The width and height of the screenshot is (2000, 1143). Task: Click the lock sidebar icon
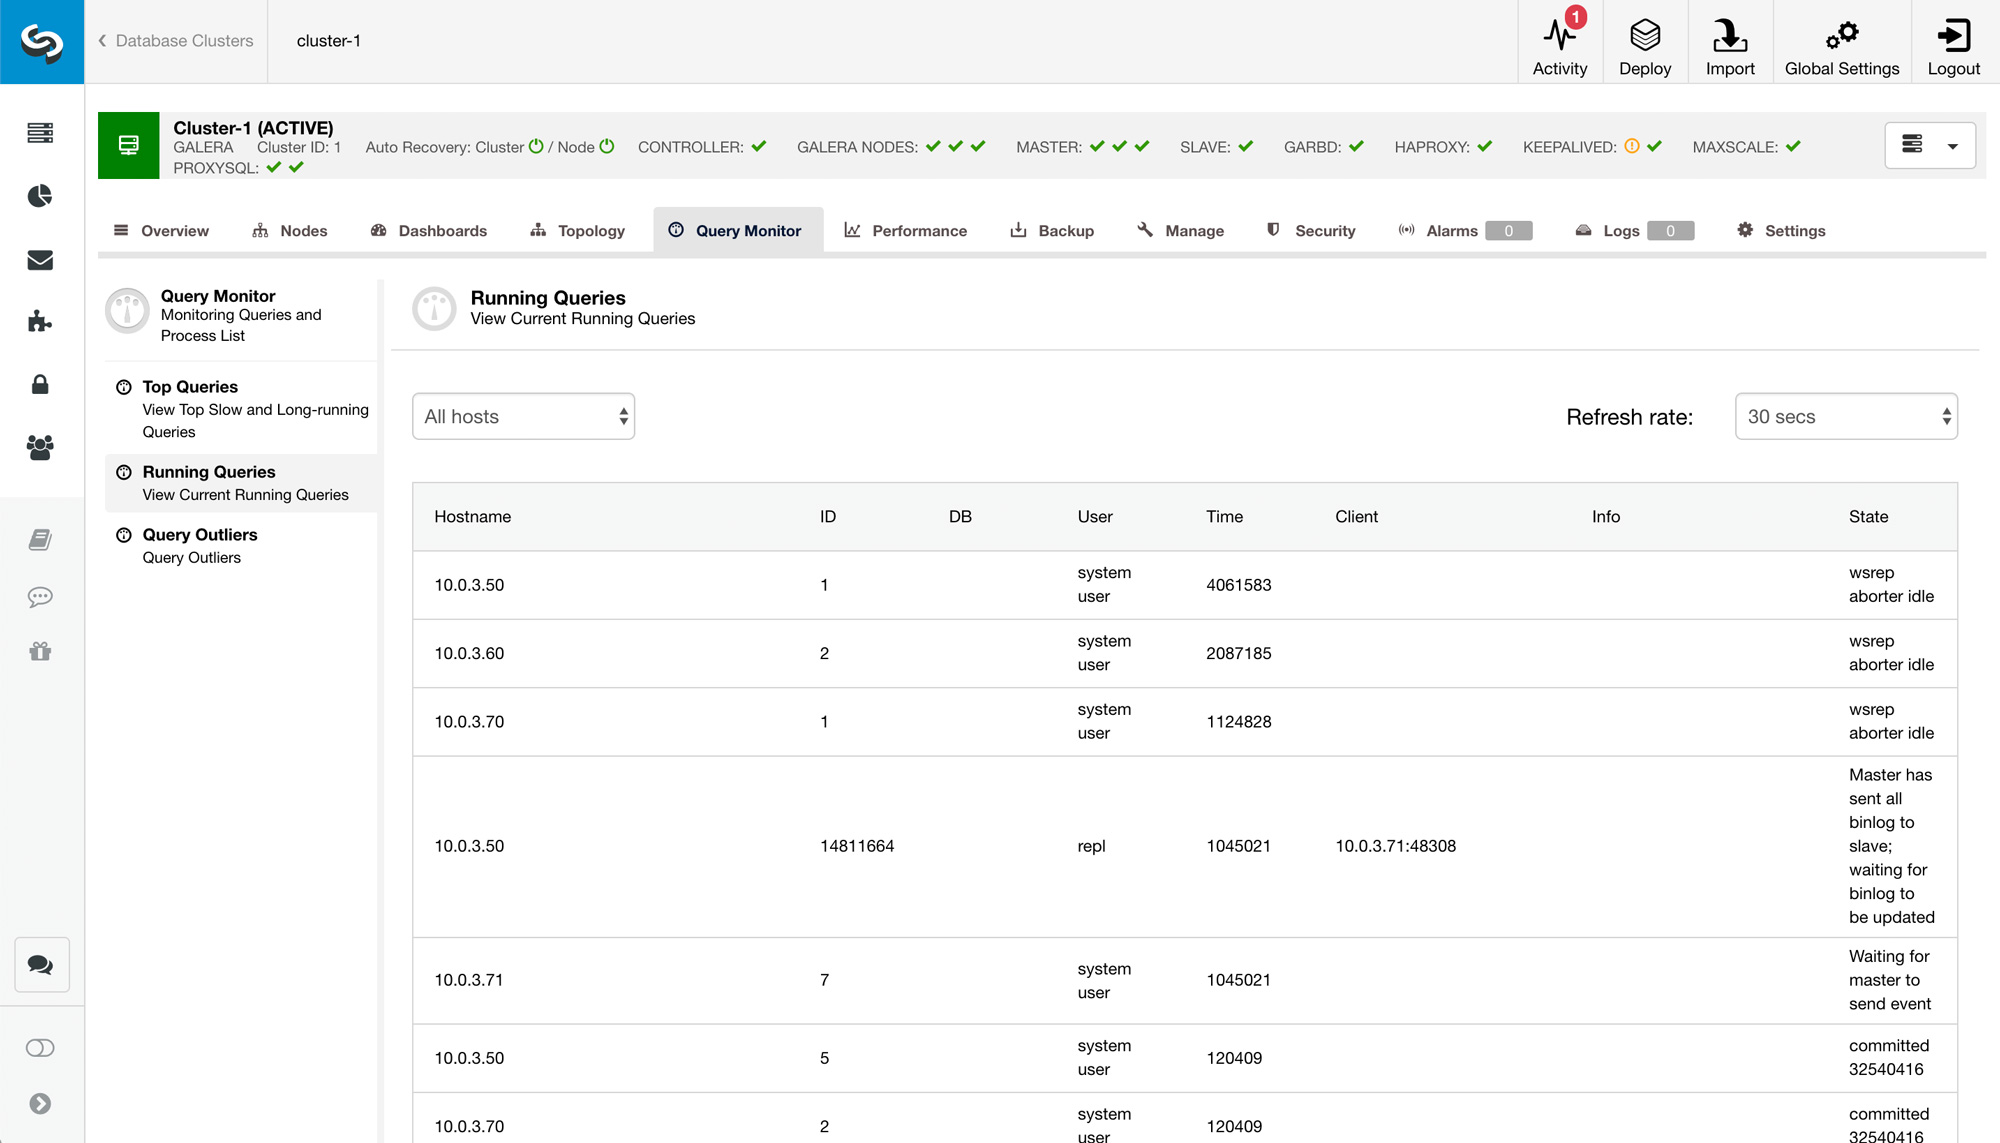tap(40, 385)
